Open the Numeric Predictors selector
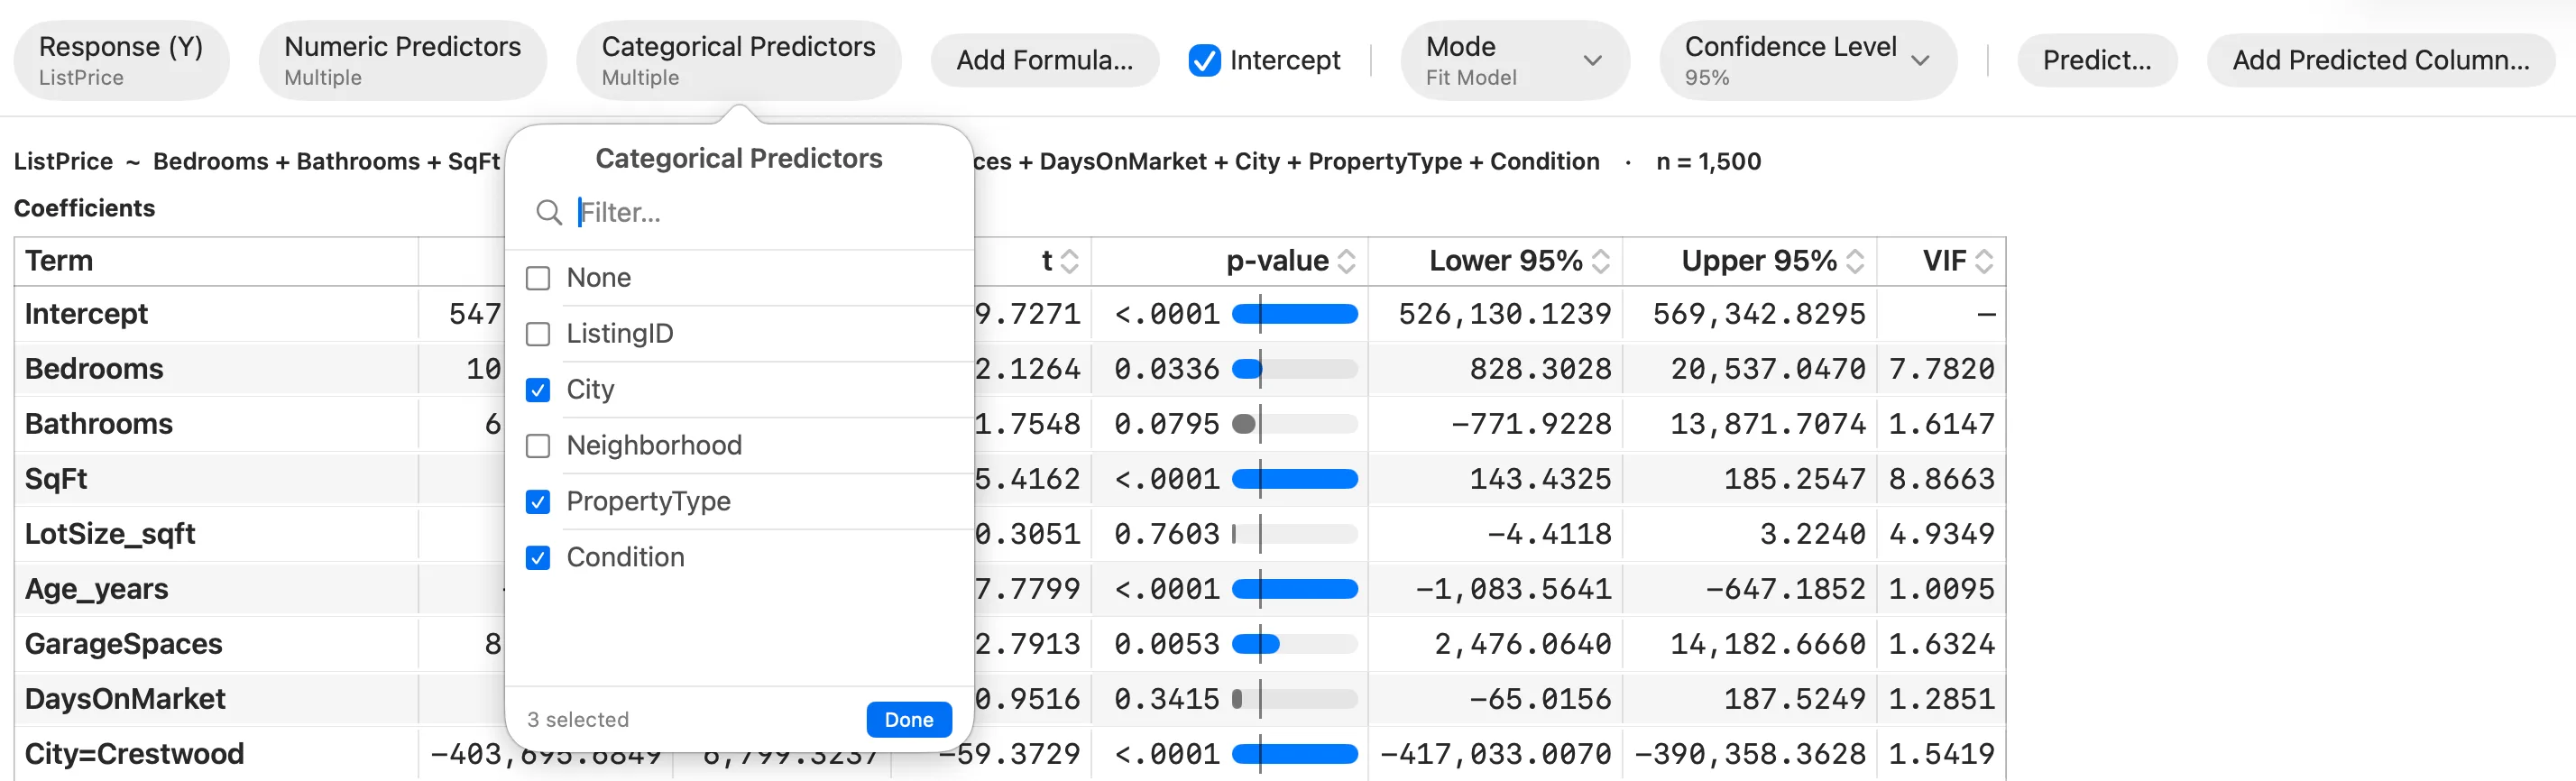Screen dimensions: 2576x781 point(402,61)
